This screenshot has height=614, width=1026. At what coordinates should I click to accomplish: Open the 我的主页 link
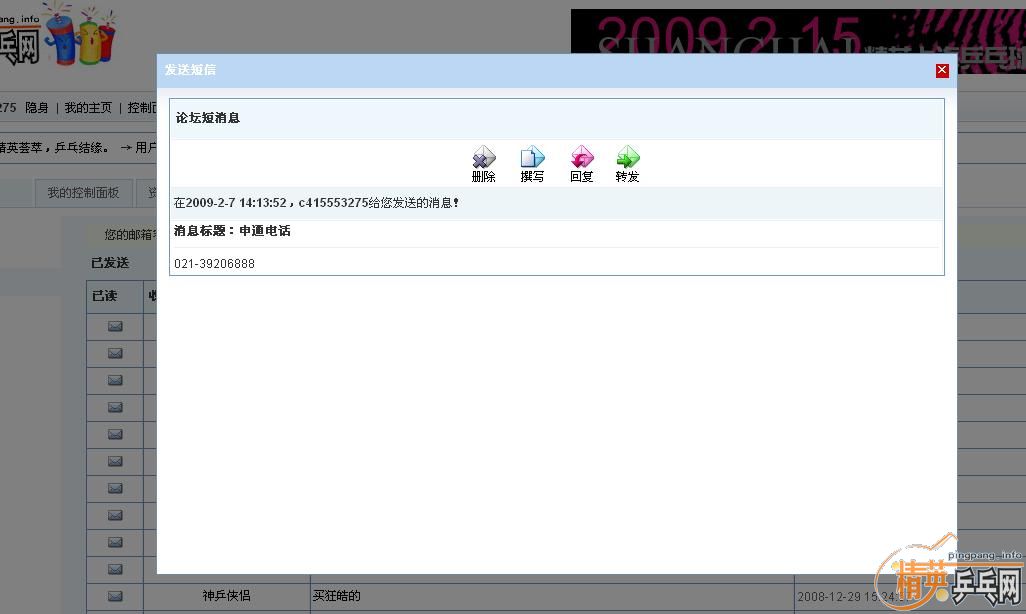[x=88, y=108]
